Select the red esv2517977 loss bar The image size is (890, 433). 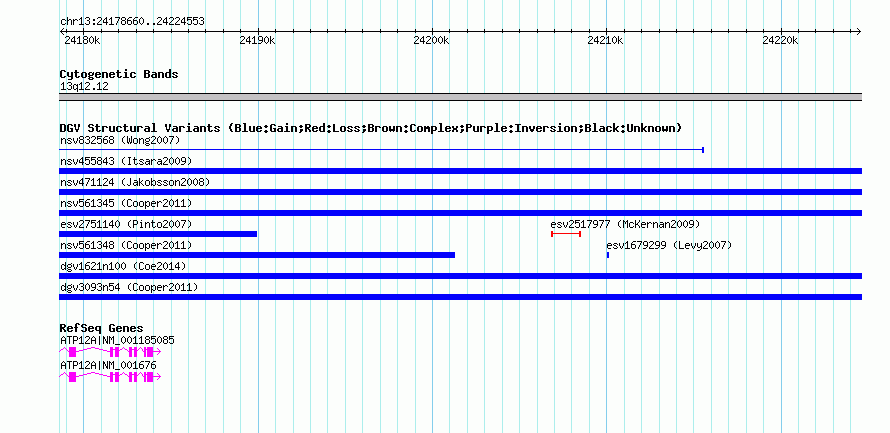[x=566, y=234]
